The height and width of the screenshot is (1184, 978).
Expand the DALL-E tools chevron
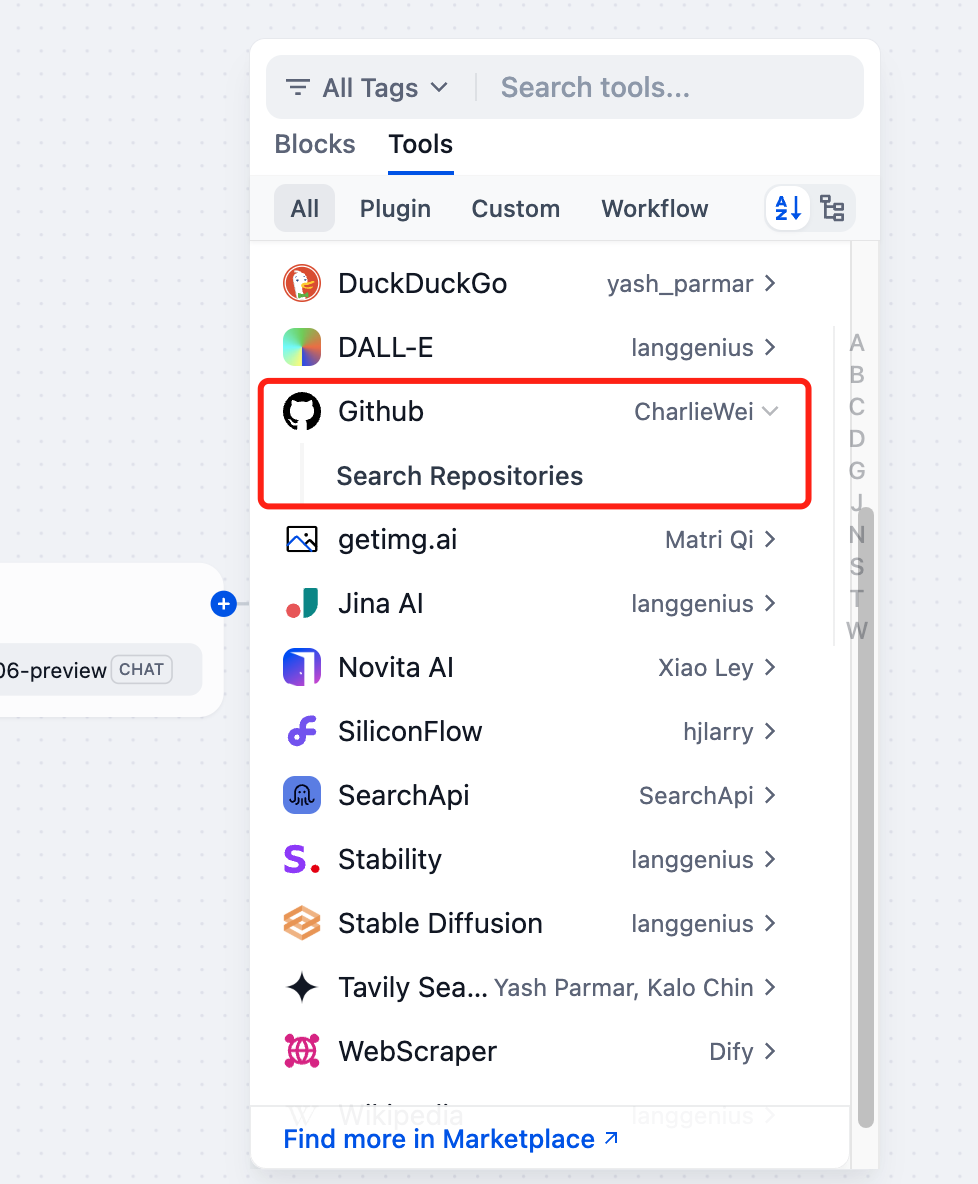[770, 347]
